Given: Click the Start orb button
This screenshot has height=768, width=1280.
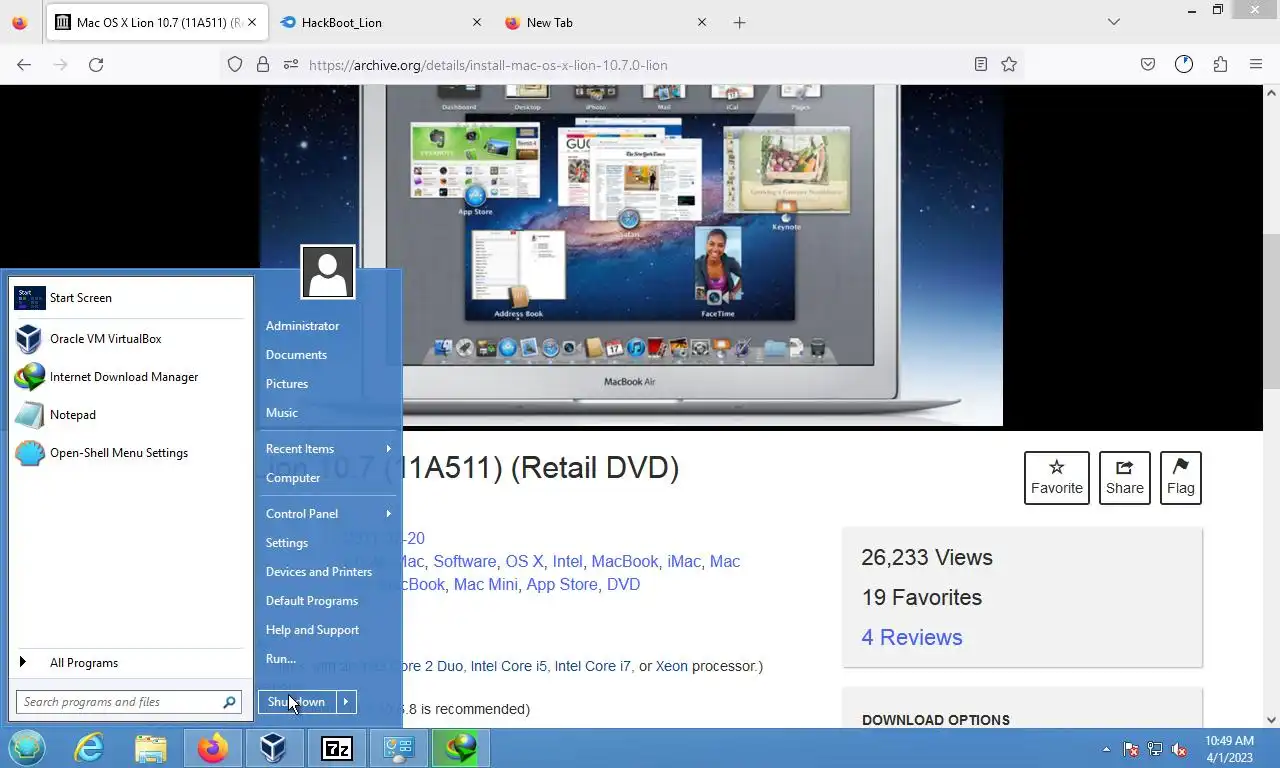Looking at the screenshot, I should coord(27,748).
